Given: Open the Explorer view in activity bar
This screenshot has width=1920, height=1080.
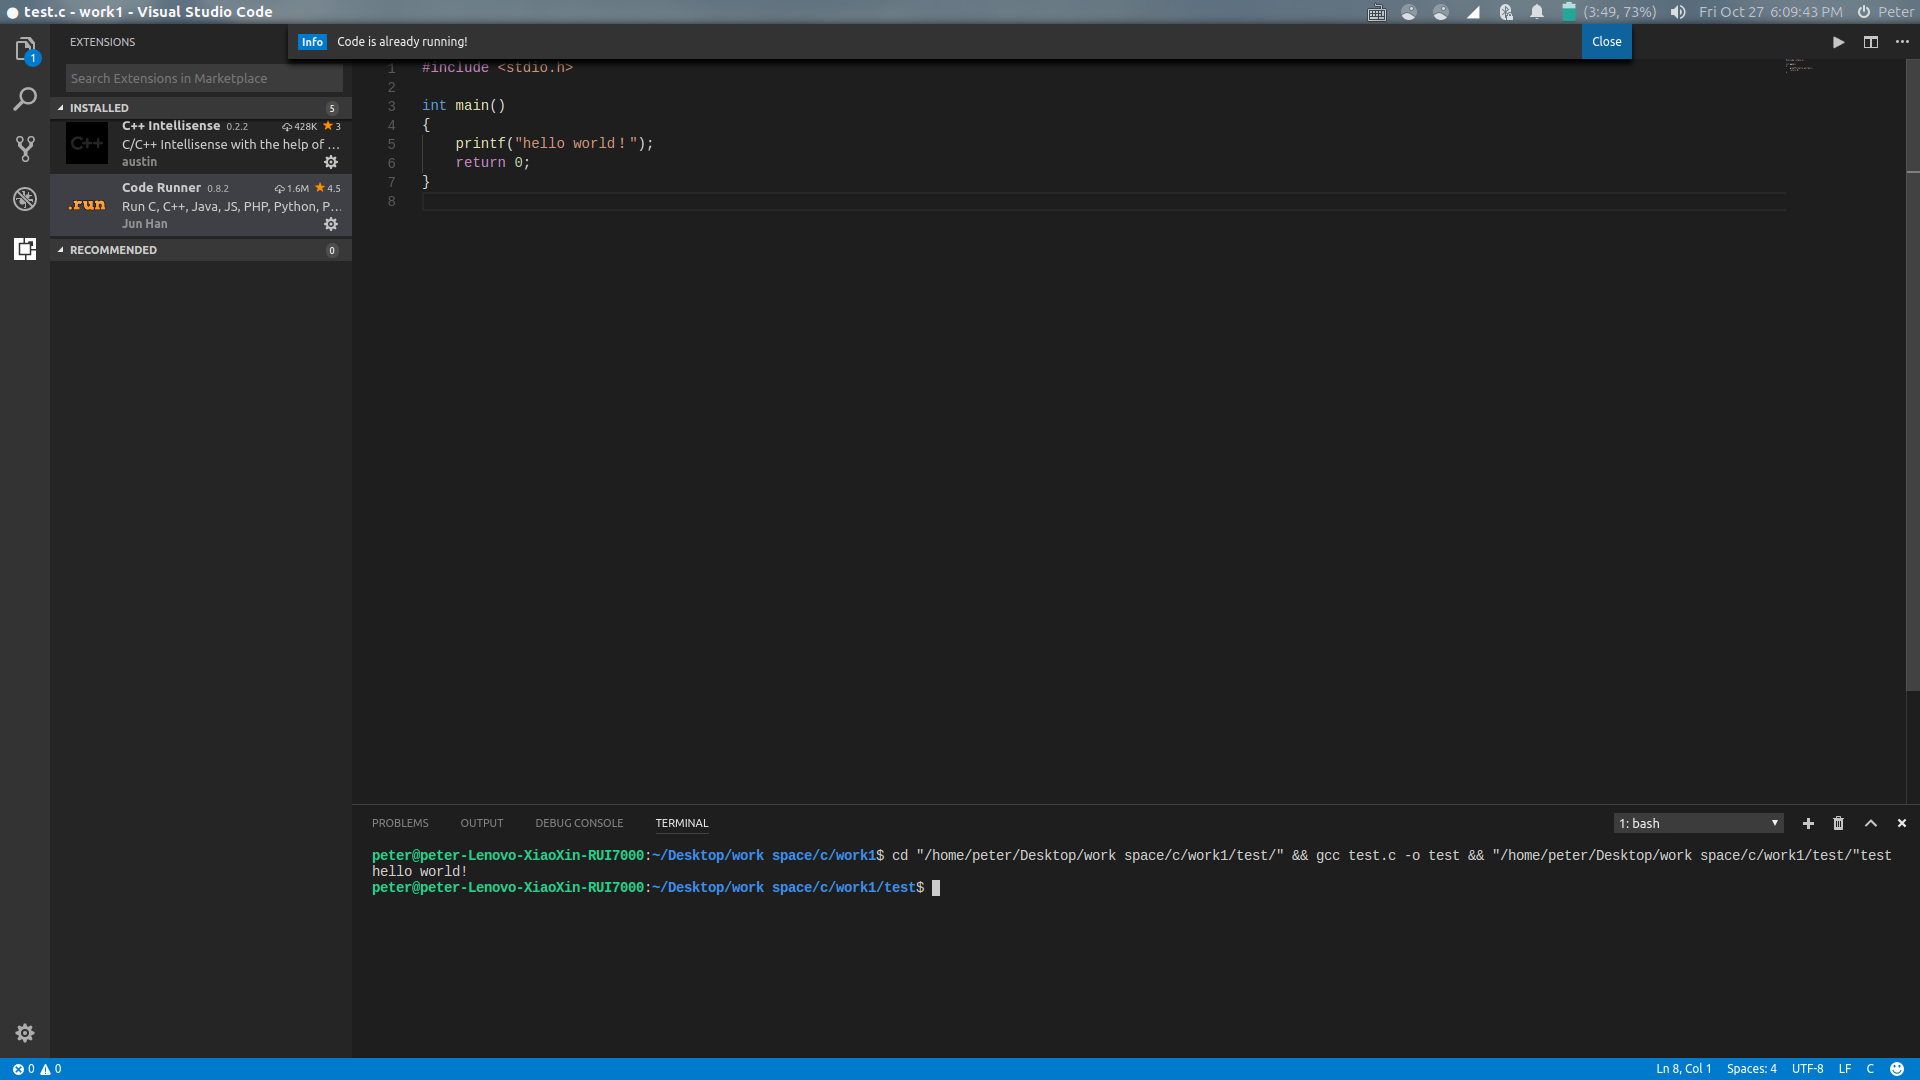Looking at the screenshot, I should 25,48.
